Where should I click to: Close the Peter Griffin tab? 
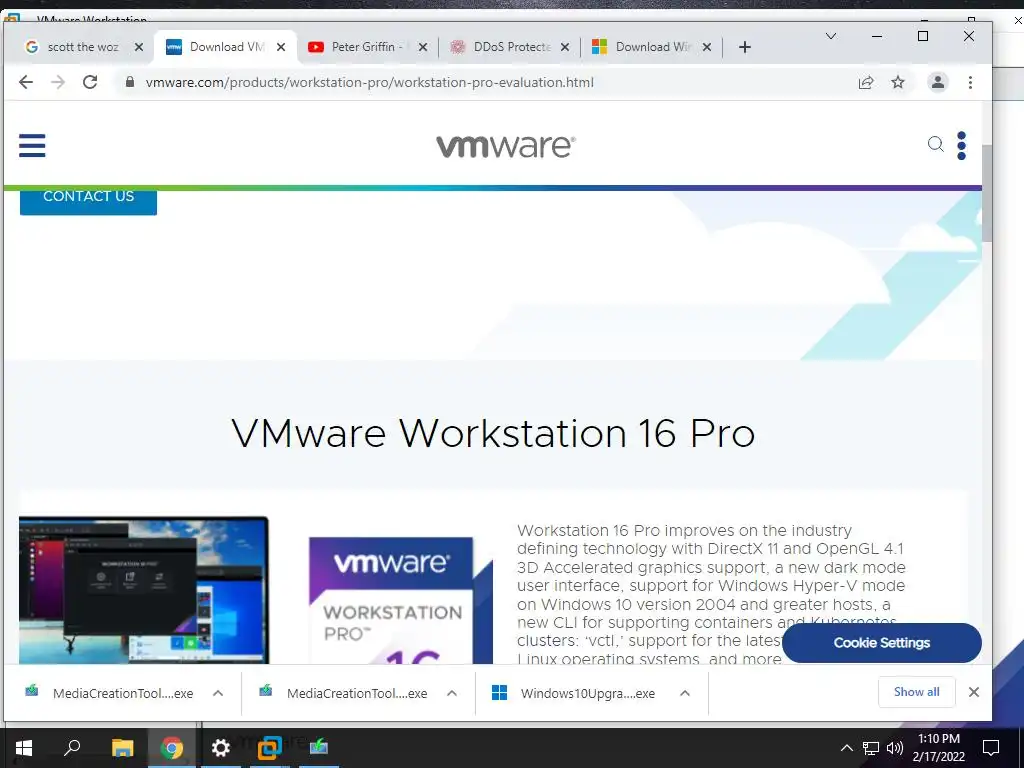423,47
